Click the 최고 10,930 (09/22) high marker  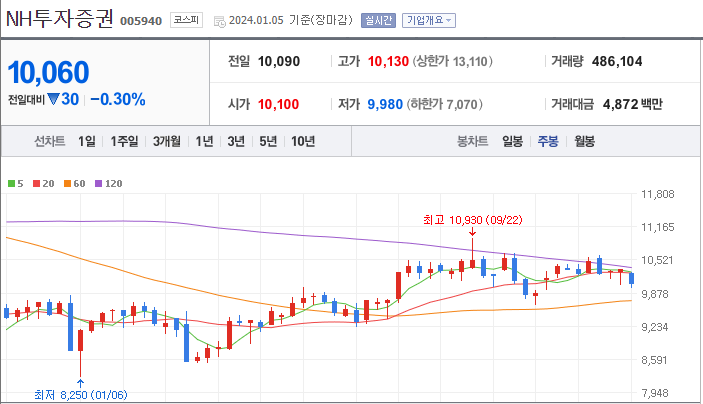473,220
